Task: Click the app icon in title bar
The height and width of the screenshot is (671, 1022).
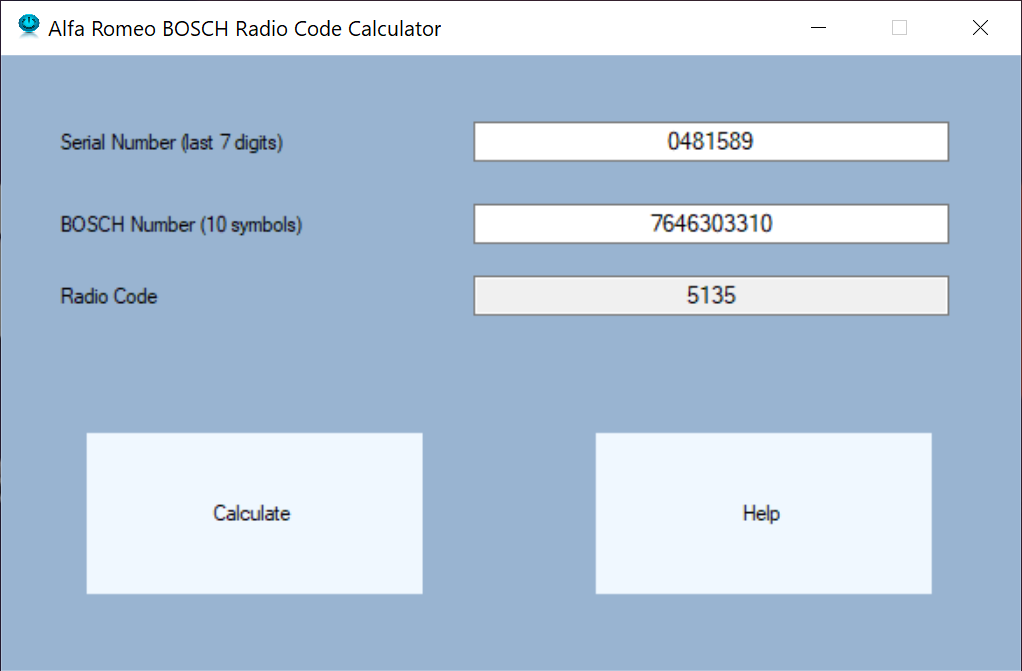Action: pyautogui.click(x=29, y=27)
